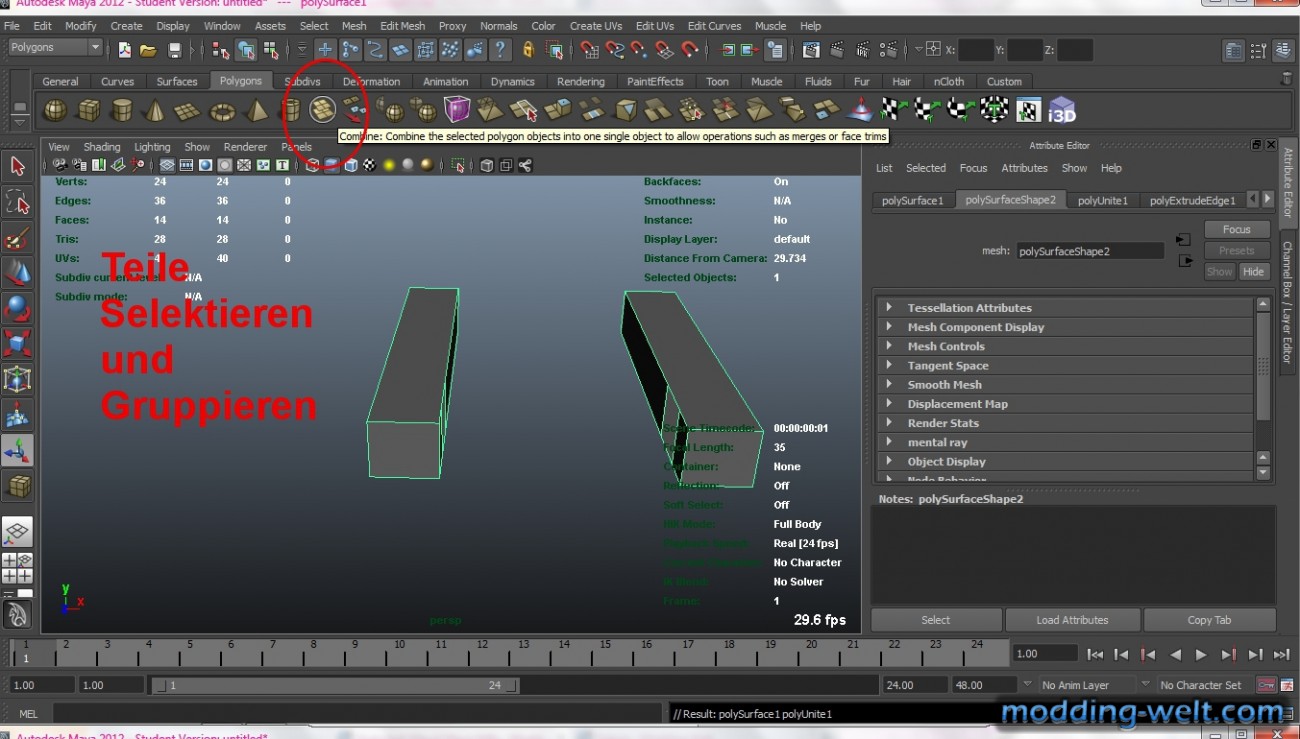Click the Load Attributes button
The height and width of the screenshot is (739, 1300).
click(1072, 620)
